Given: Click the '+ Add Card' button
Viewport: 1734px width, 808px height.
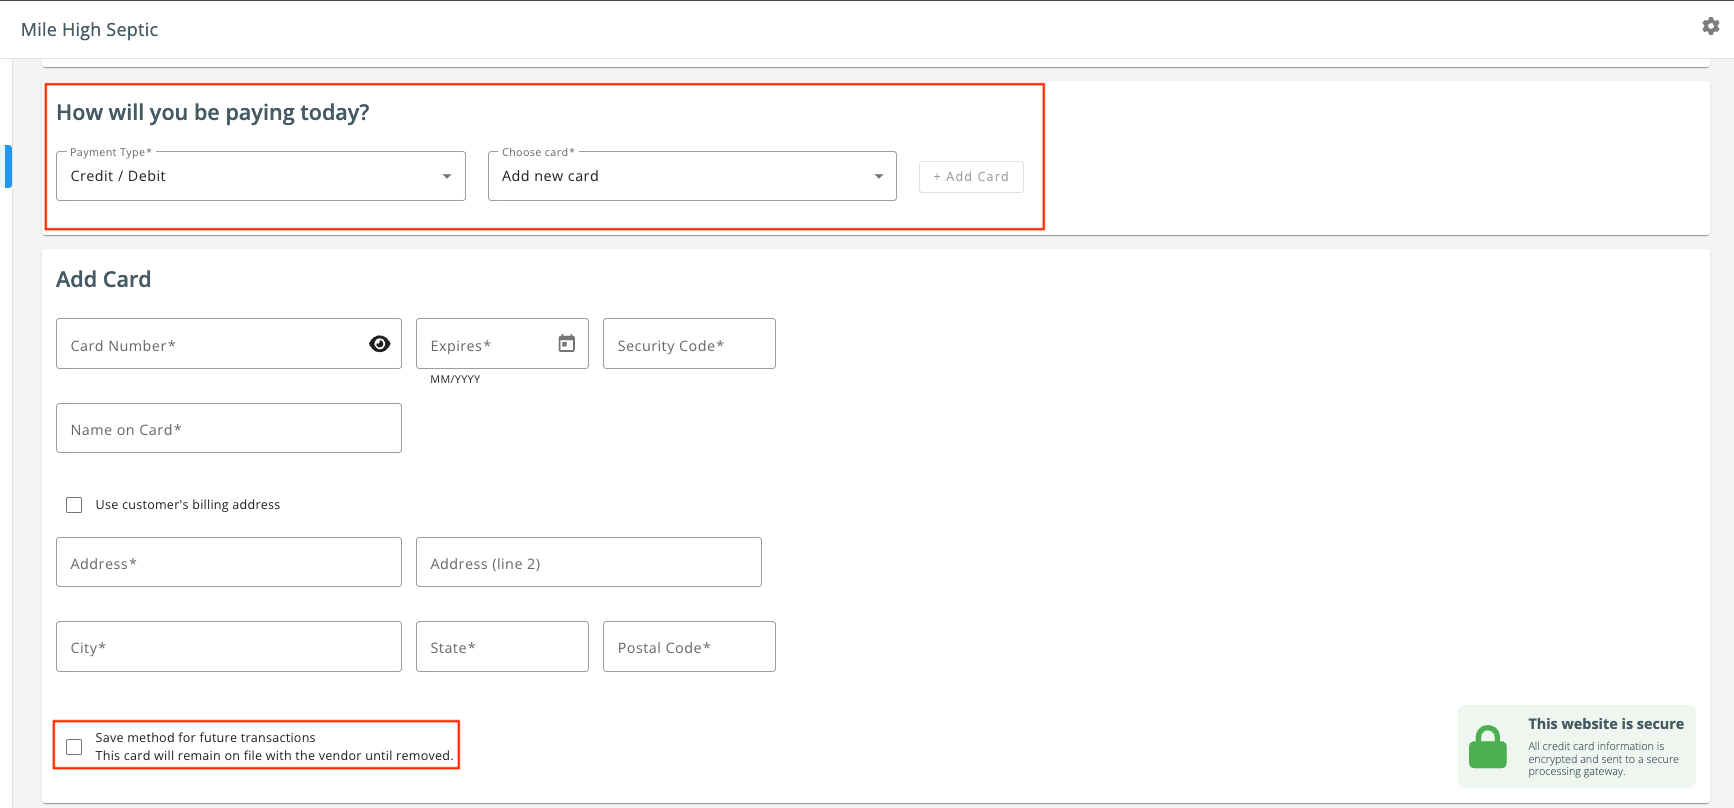Looking at the screenshot, I should click(x=971, y=177).
